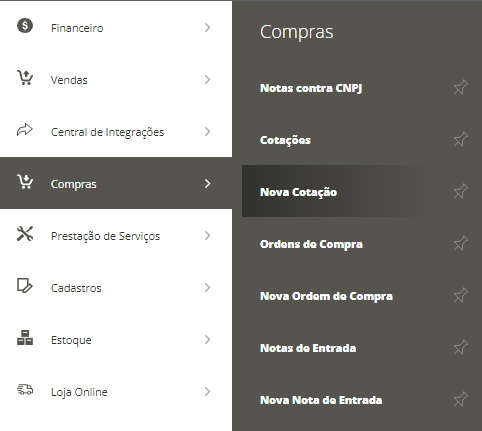This screenshot has width=482, height=431.
Task: Click the Cadastros edit note icon
Action: [x=25, y=286]
